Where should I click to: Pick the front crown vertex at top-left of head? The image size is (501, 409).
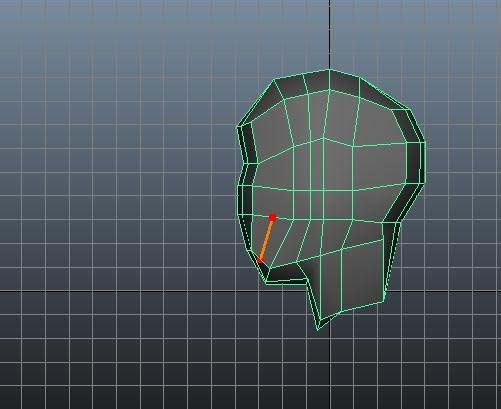point(274,79)
